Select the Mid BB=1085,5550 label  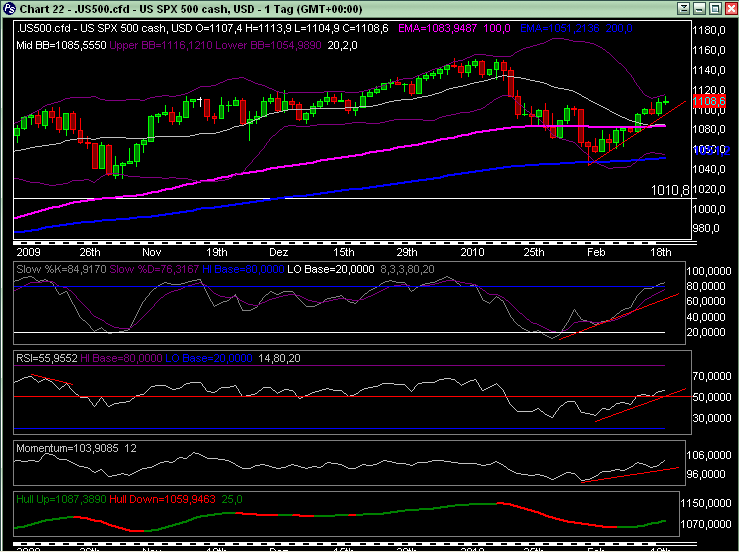pos(61,45)
